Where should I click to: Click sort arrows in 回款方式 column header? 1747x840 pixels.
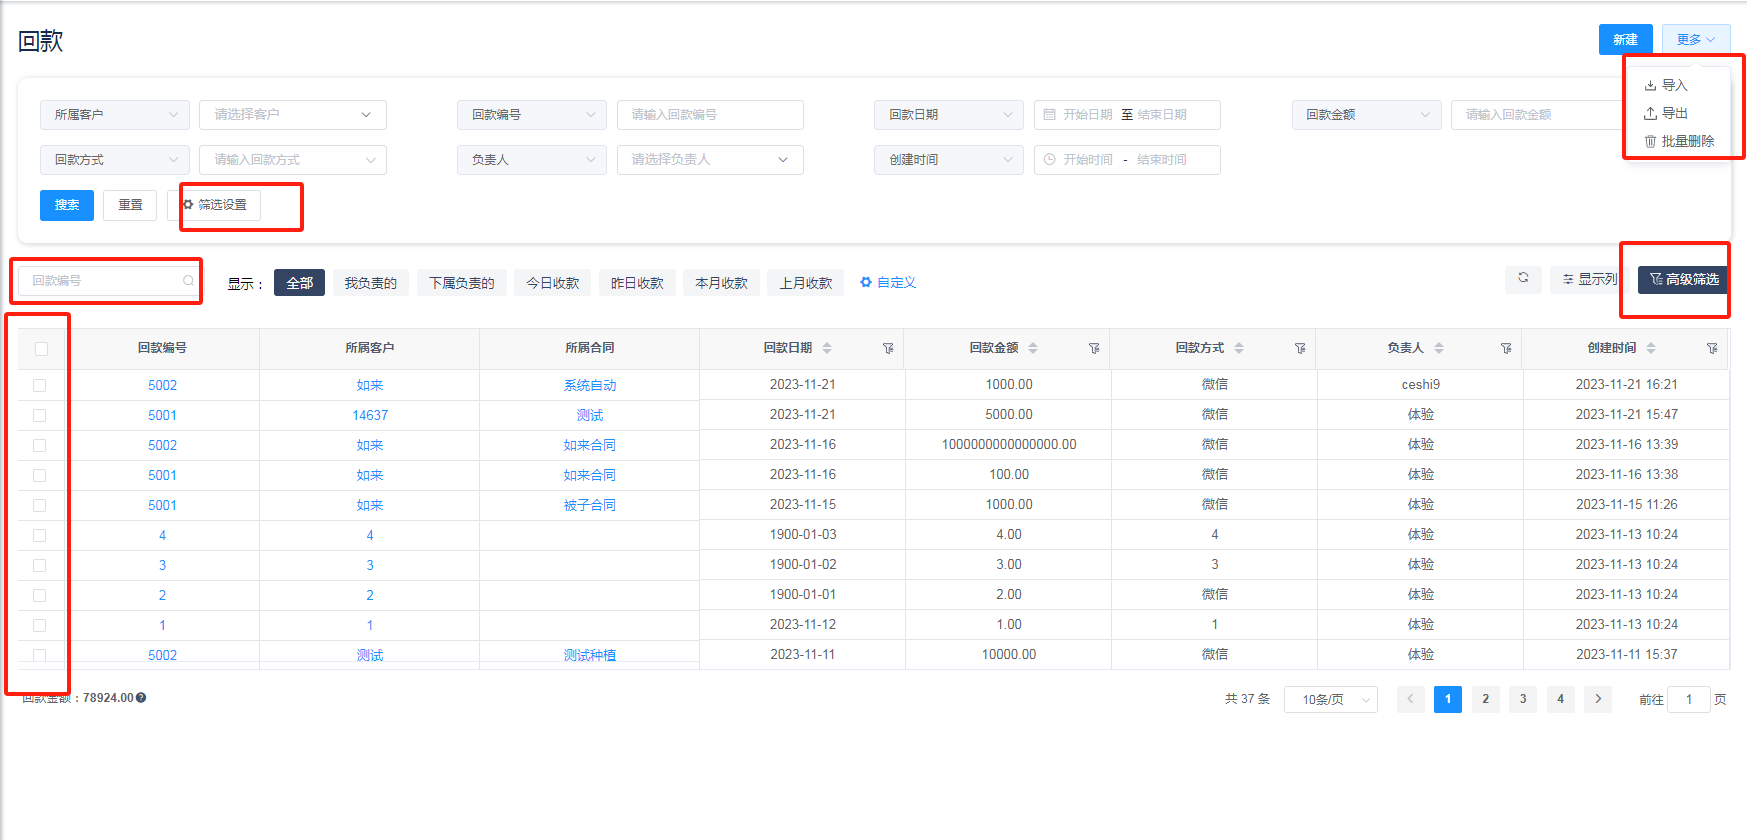click(1239, 348)
